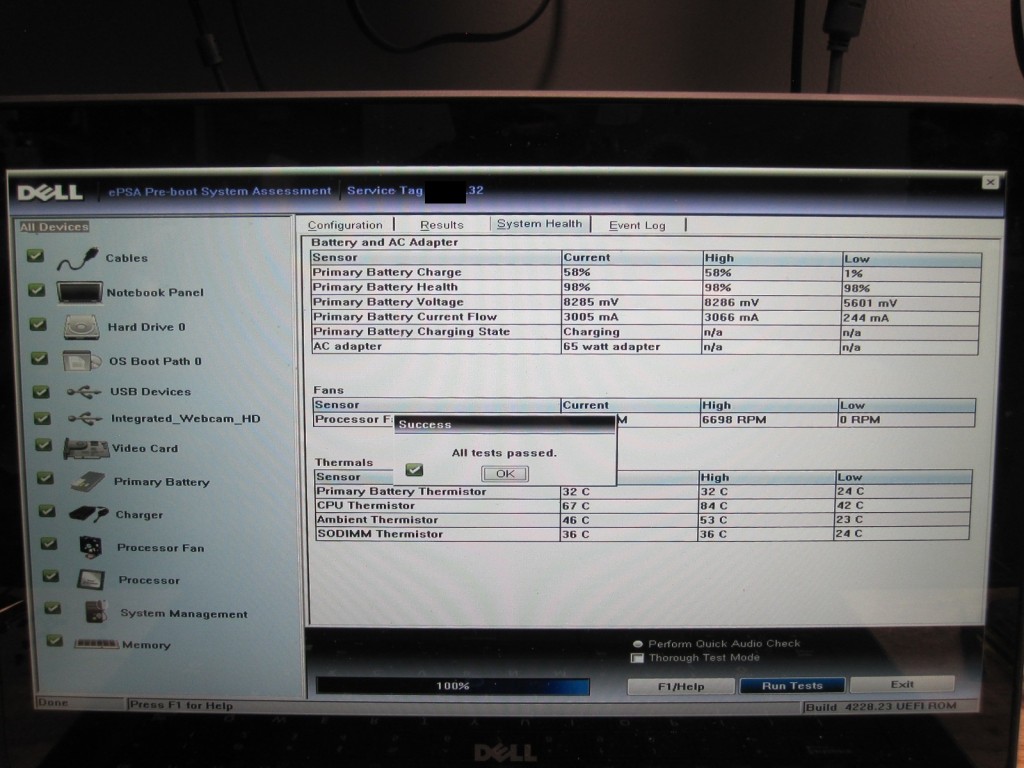Click the Ambient Thermistor row label
This screenshot has height=768, width=1024.
(377, 520)
